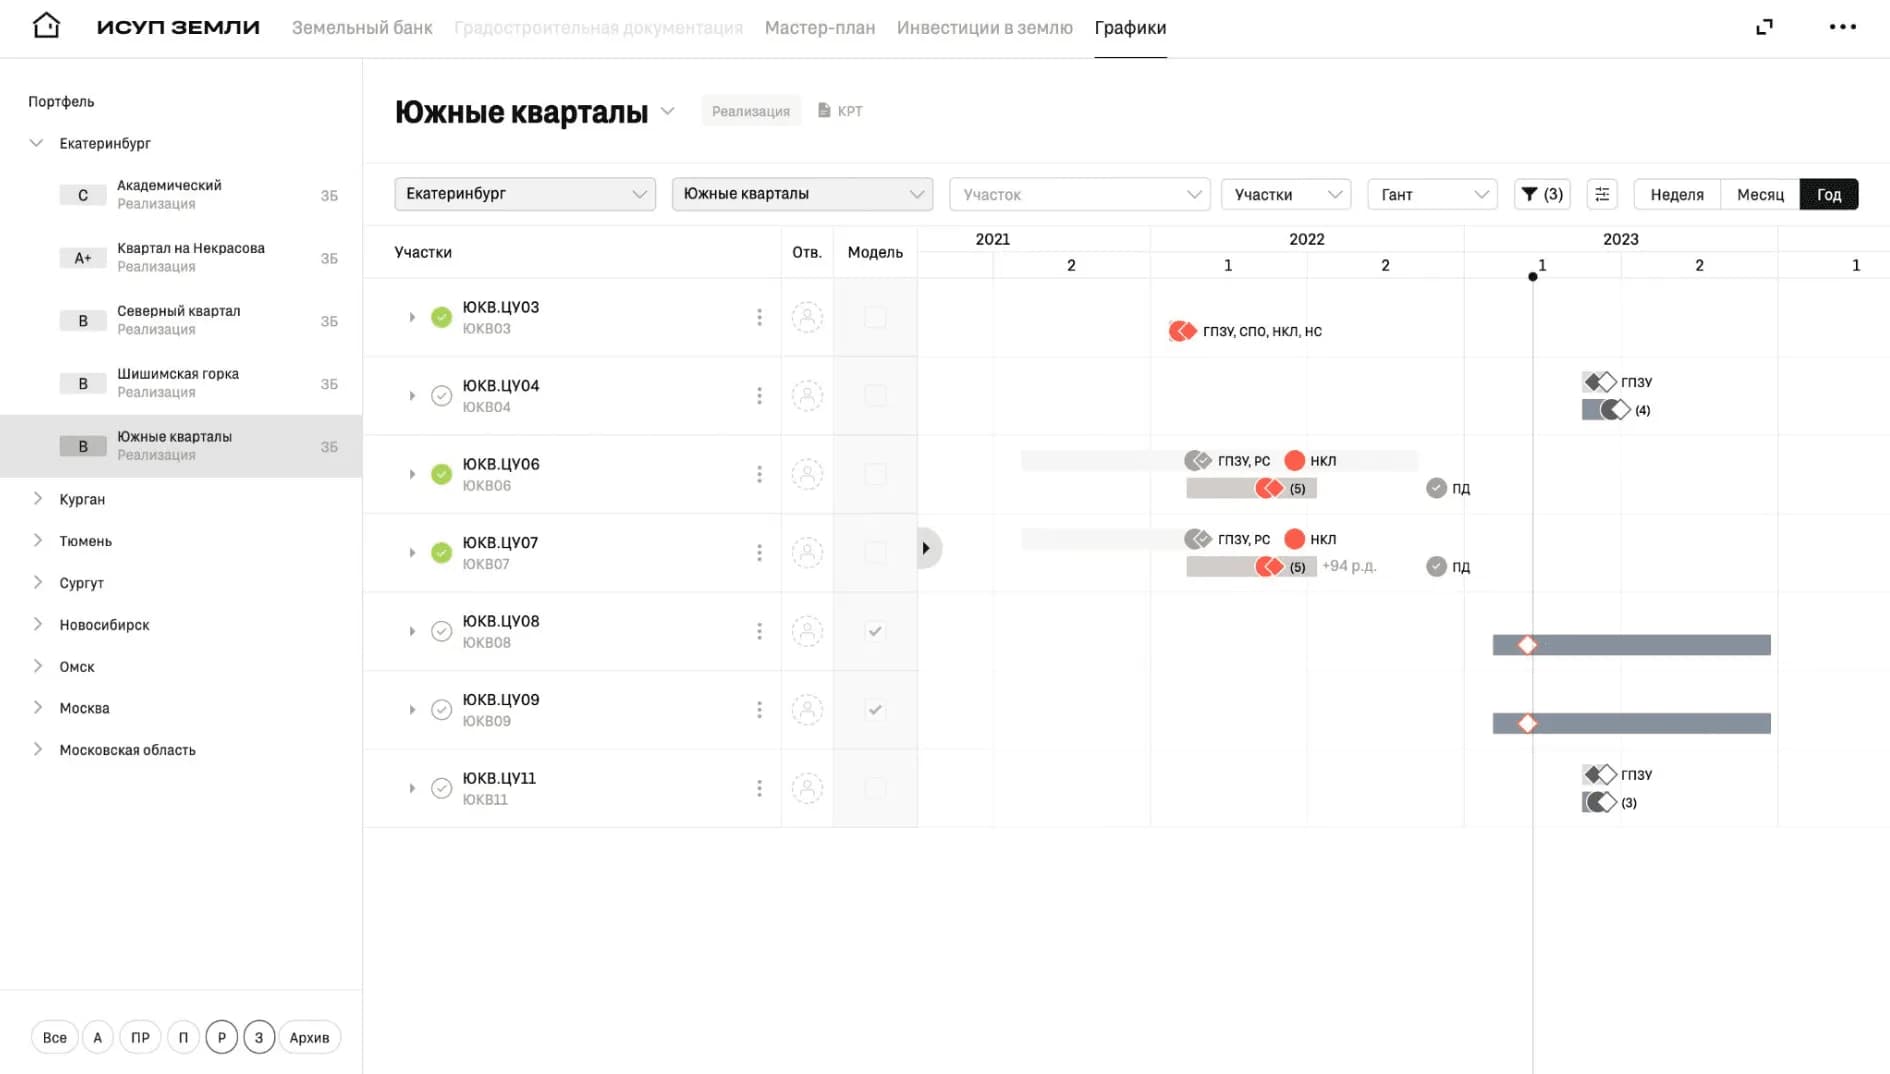This screenshot has width=1890, height=1074.
Task: Open the filter icon showing (3)
Action: 1542,194
